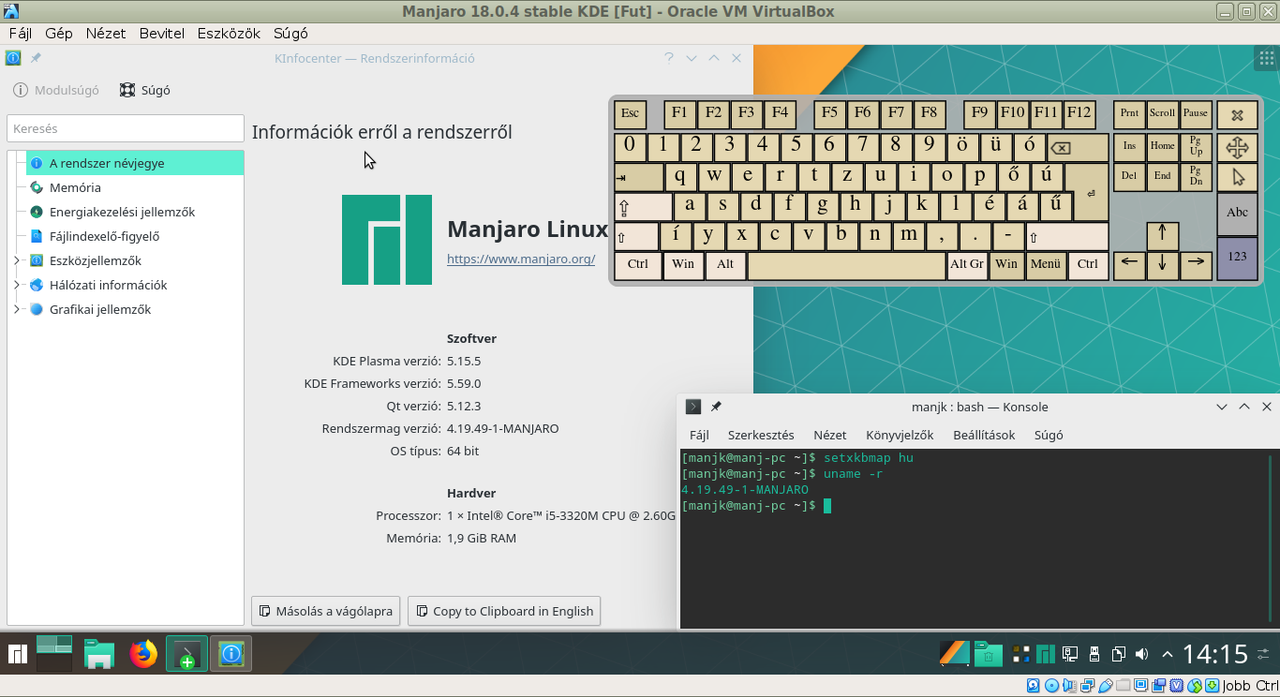Open the network tray icon
Screen dimensions: 1280x697
point(1069,655)
